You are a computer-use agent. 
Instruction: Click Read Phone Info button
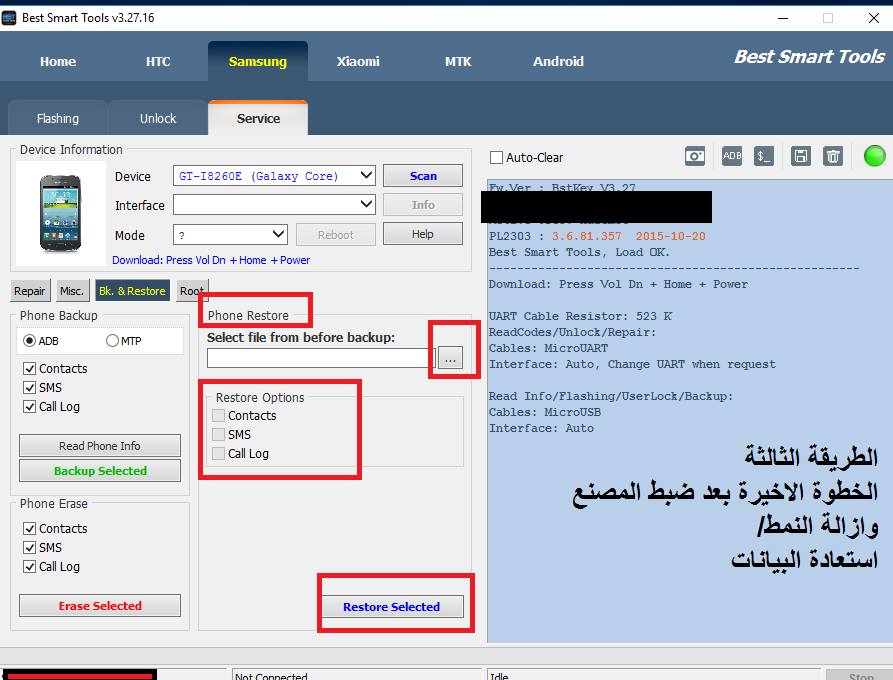pyautogui.click(x=100, y=445)
